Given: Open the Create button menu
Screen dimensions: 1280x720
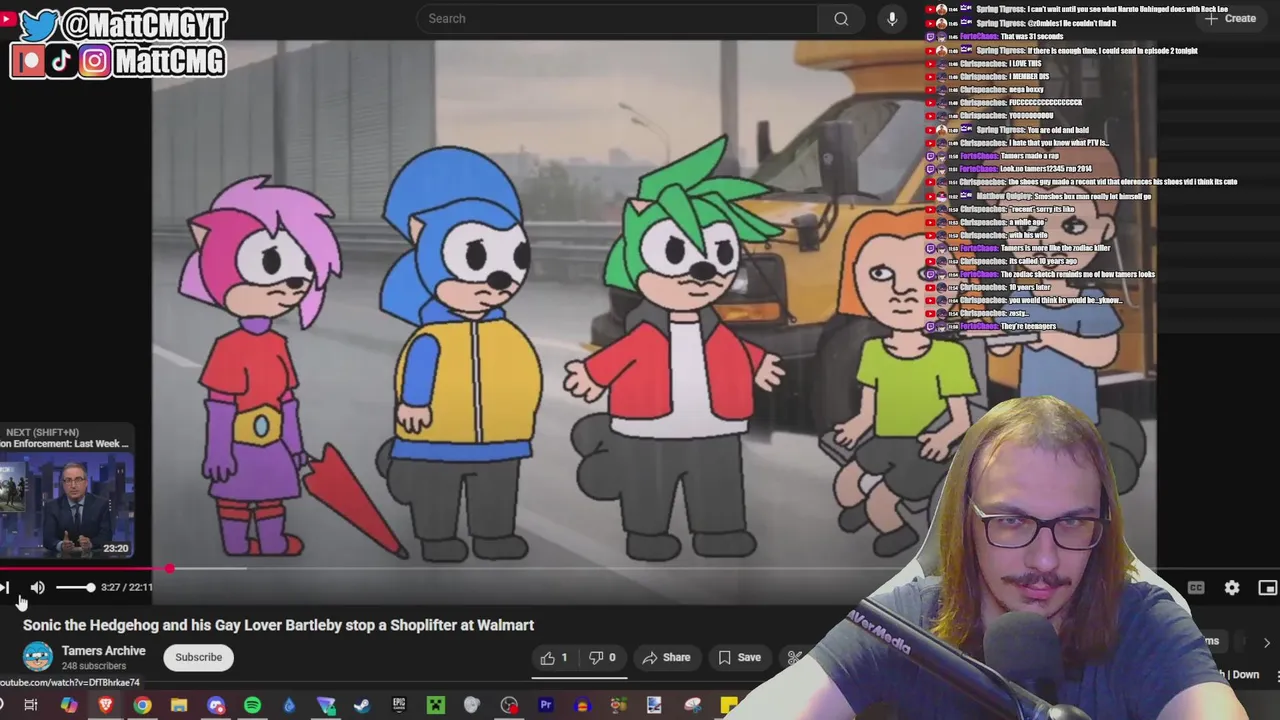Looking at the screenshot, I should tap(1230, 18).
